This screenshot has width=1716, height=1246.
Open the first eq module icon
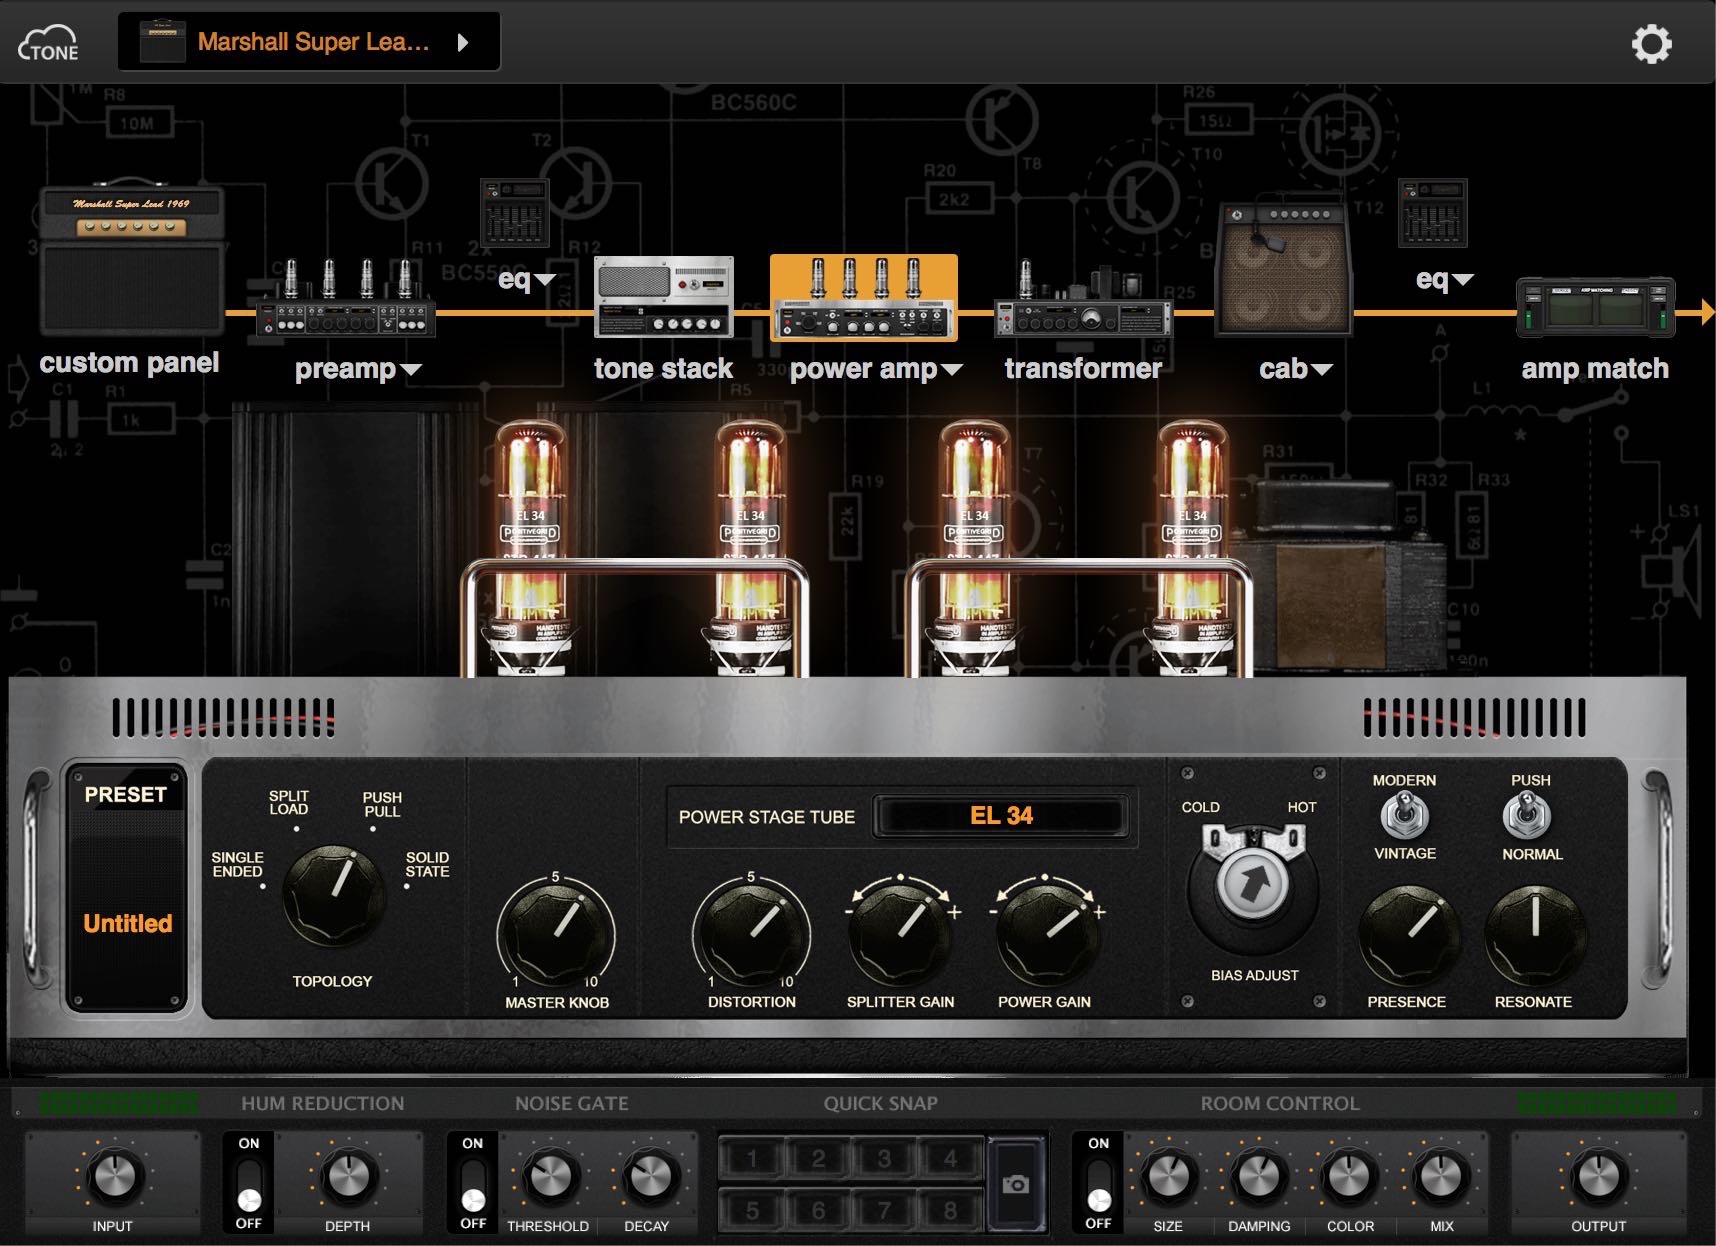click(515, 212)
